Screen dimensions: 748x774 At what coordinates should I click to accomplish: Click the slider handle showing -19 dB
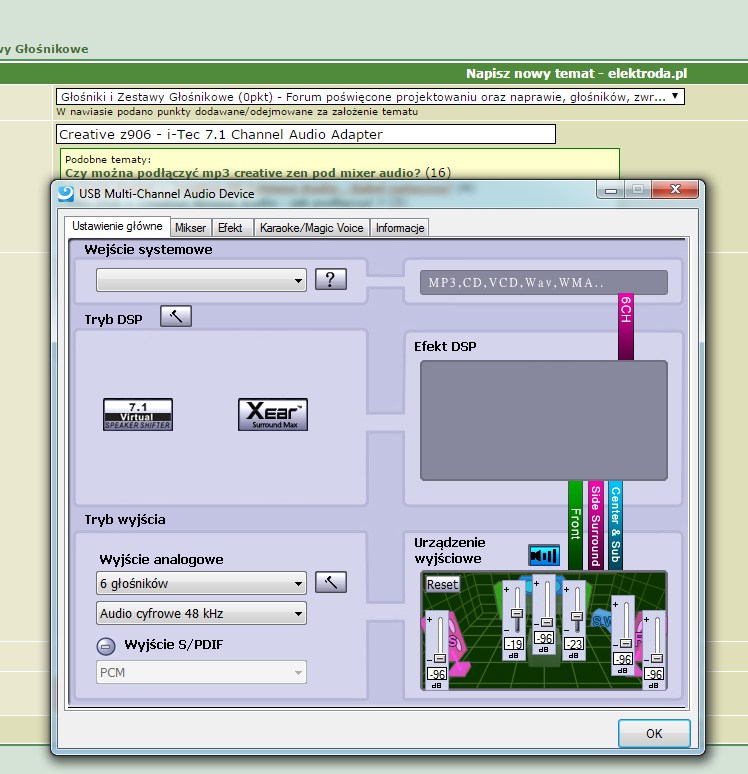(x=517, y=613)
